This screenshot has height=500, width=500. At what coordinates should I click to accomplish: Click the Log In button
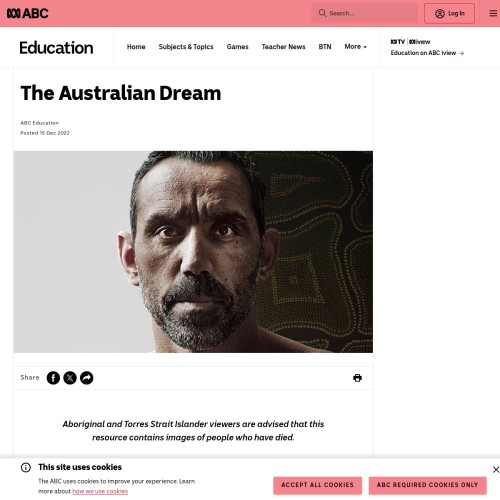[449, 13]
